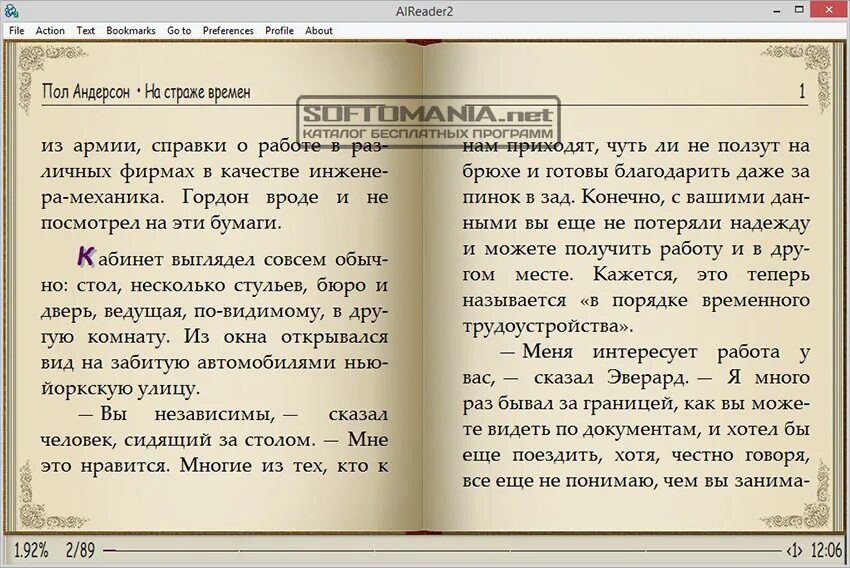The height and width of the screenshot is (568, 850).
Task: Click the word 'Гордон' on left page
Action: pos(215,197)
